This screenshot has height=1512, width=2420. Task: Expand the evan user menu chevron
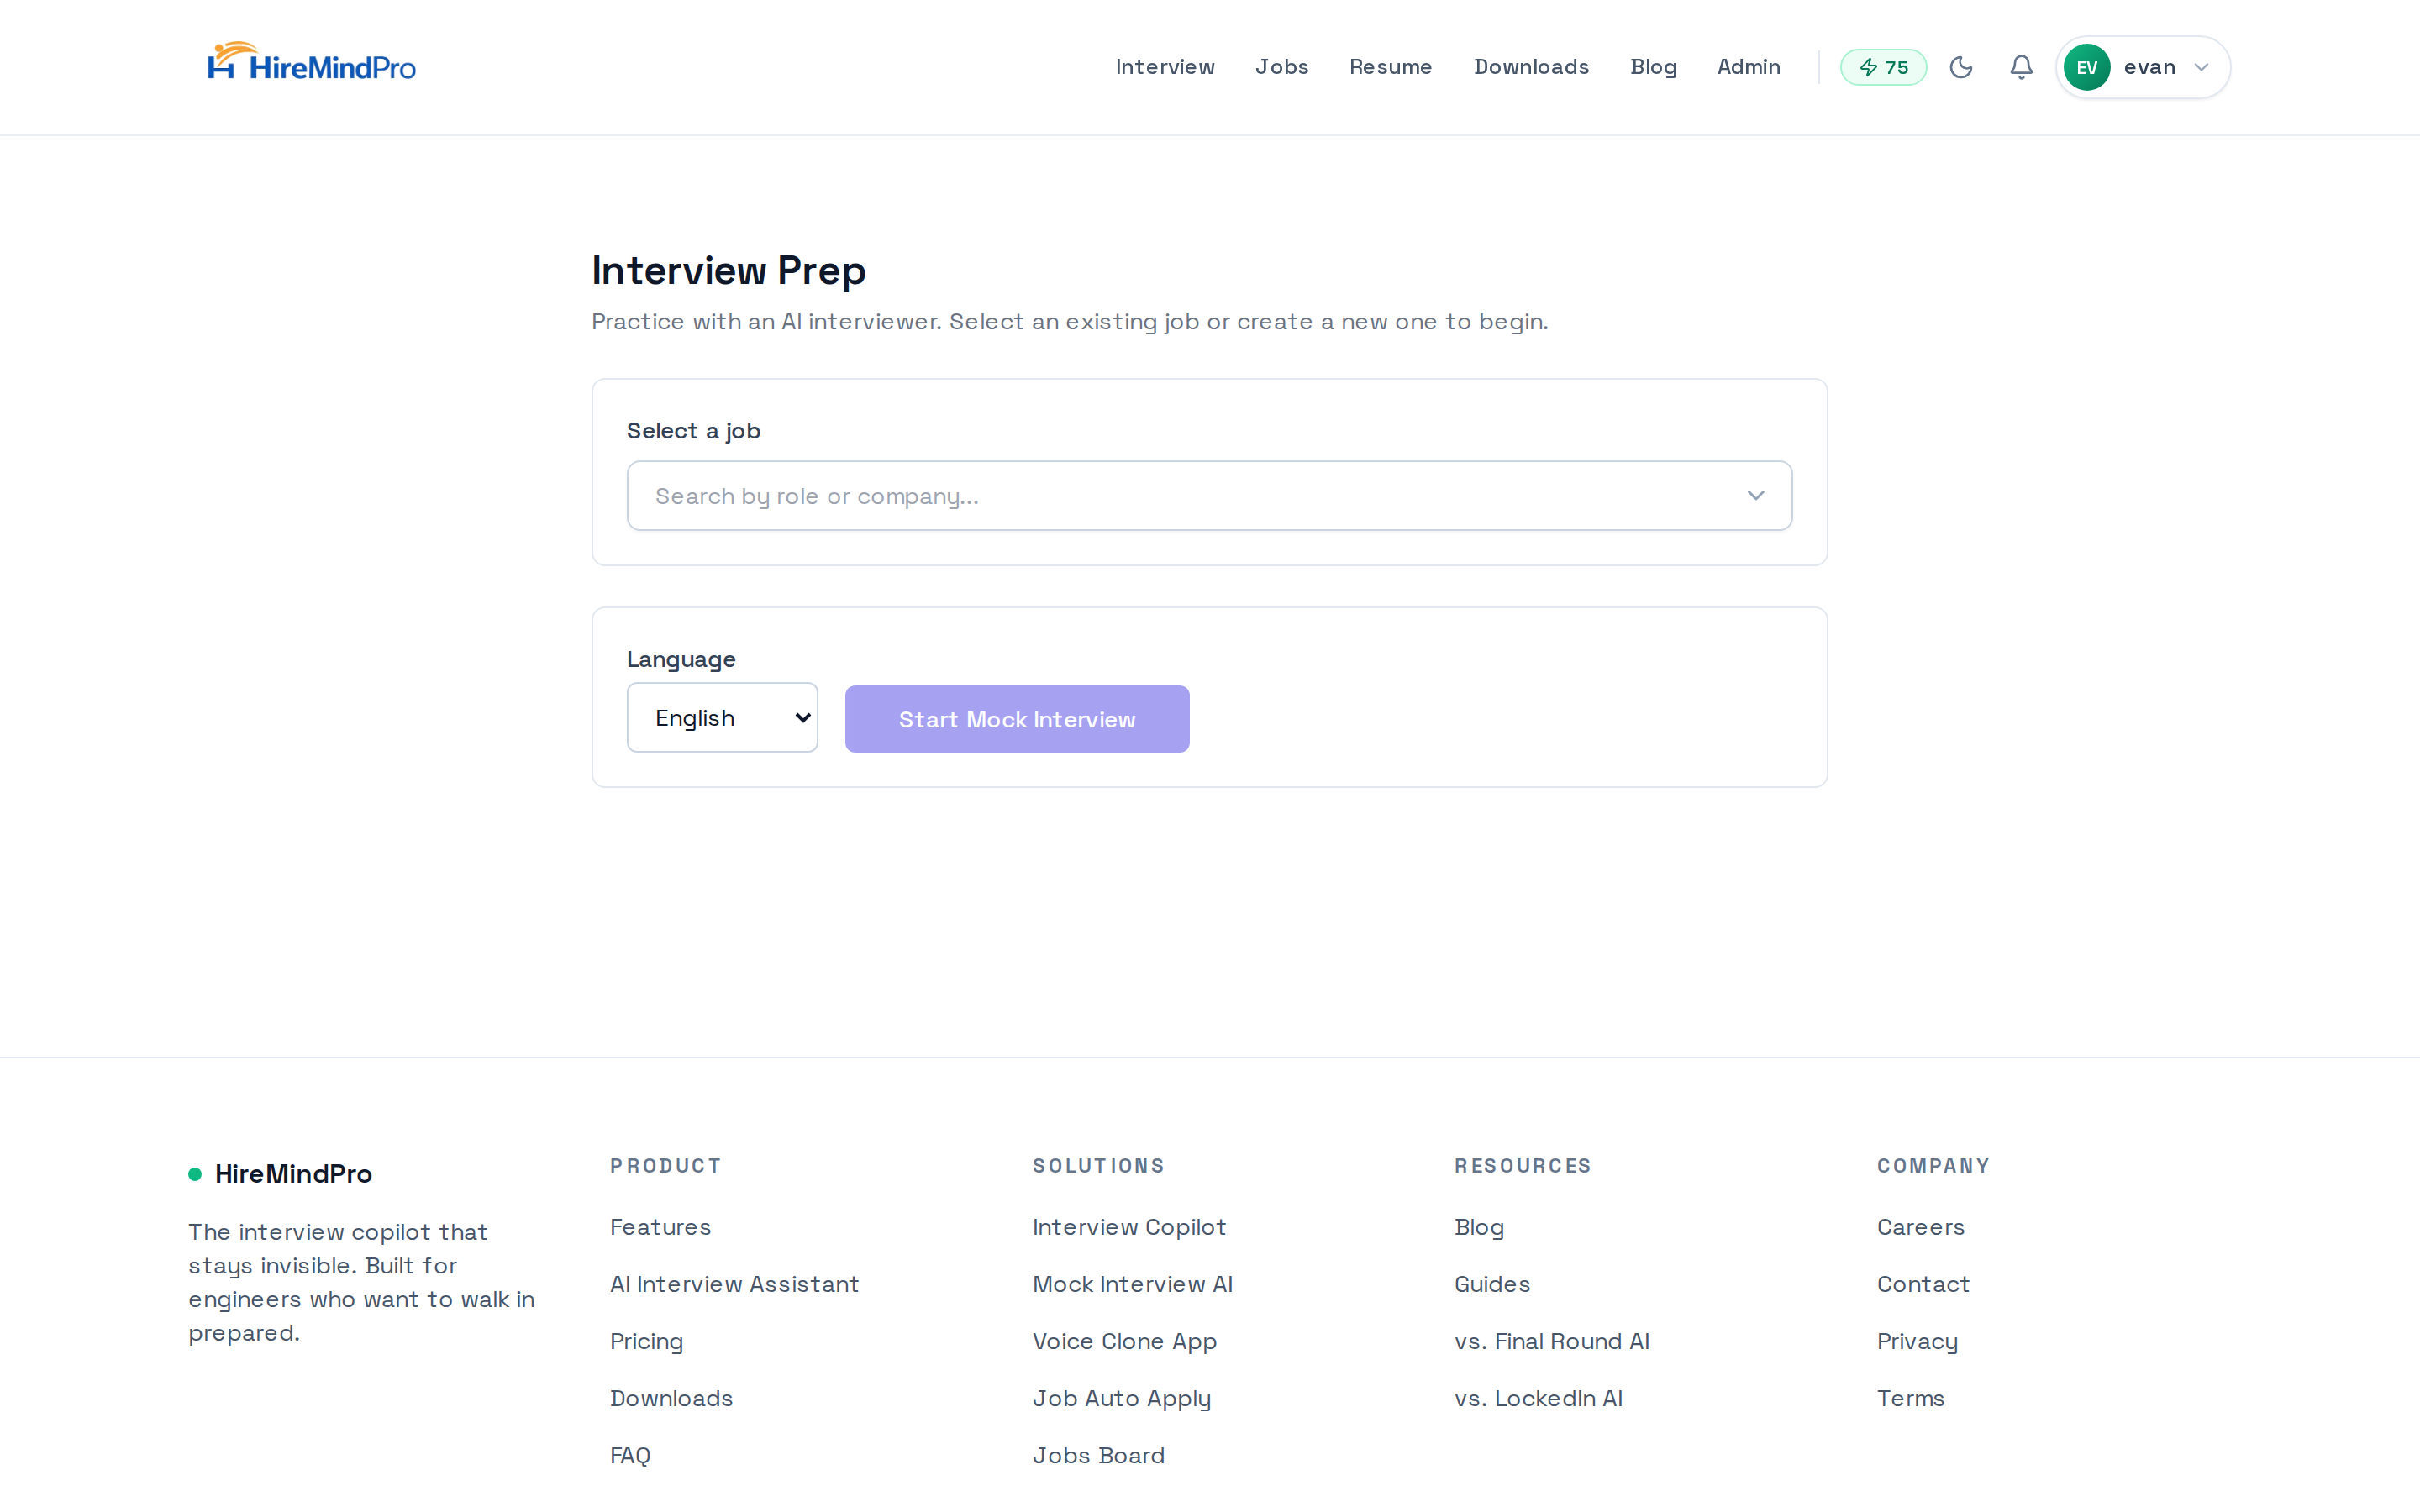(x=2201, y=67)
